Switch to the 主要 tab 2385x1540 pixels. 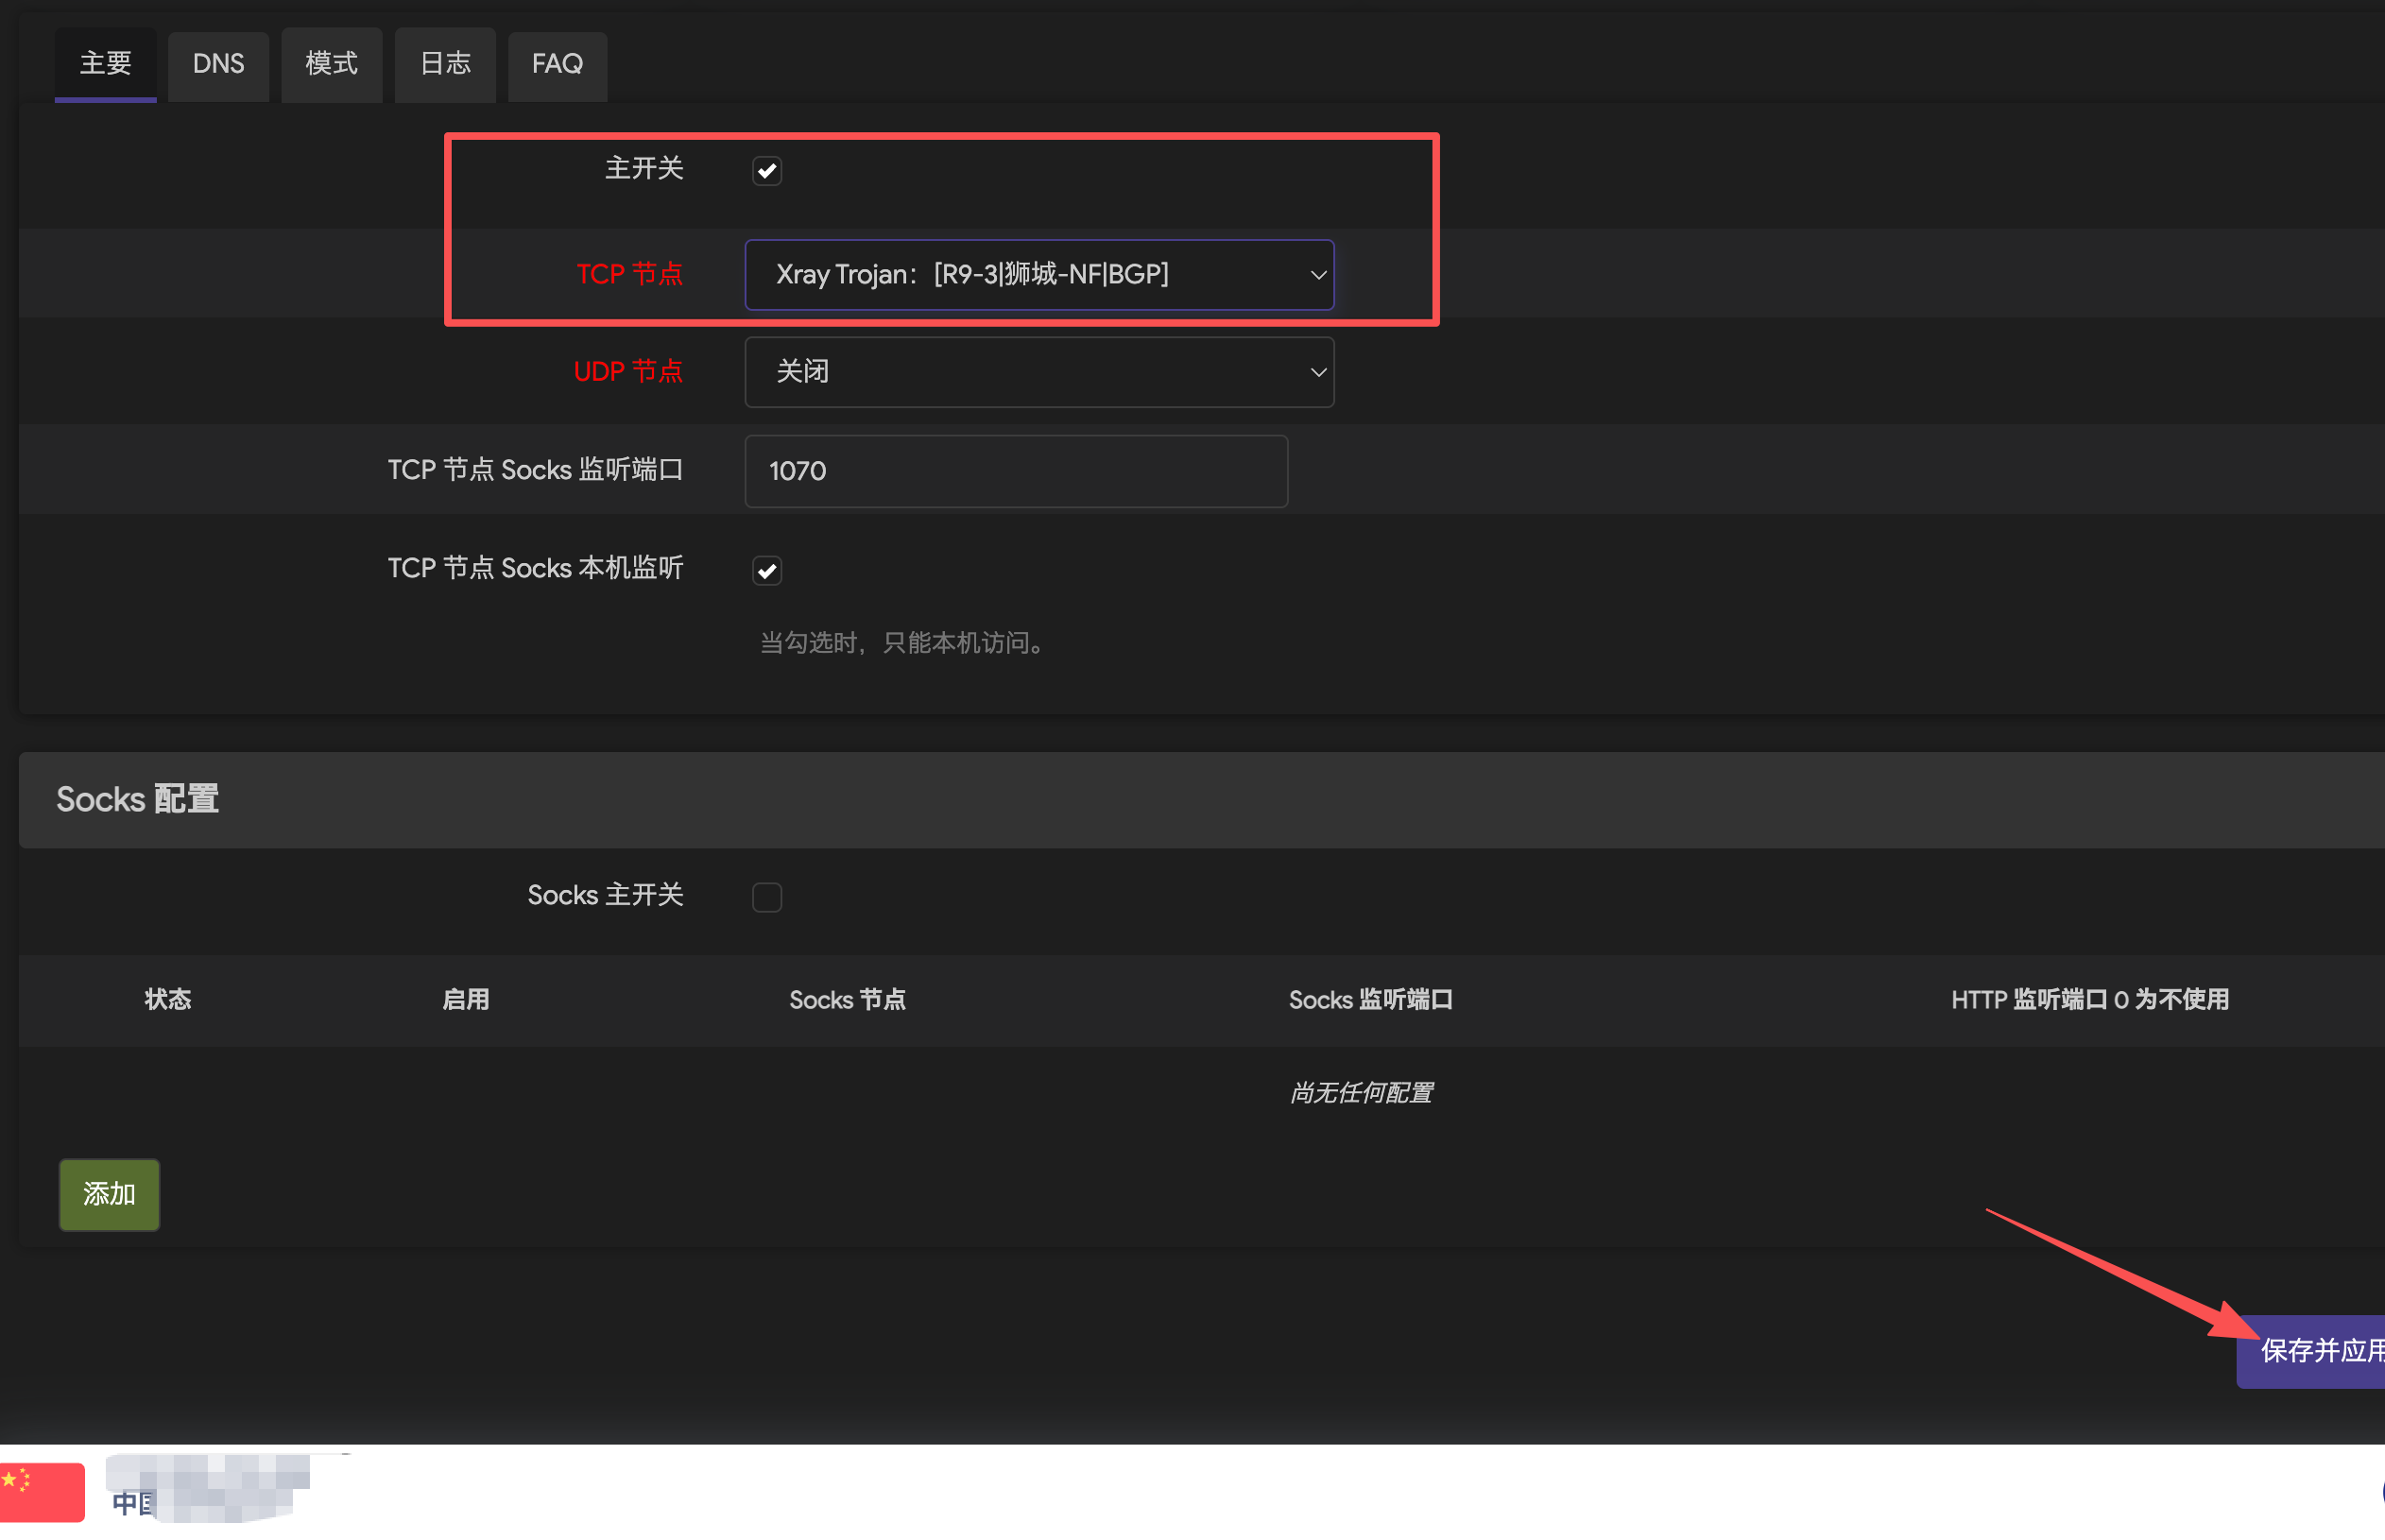coord(105,65)
